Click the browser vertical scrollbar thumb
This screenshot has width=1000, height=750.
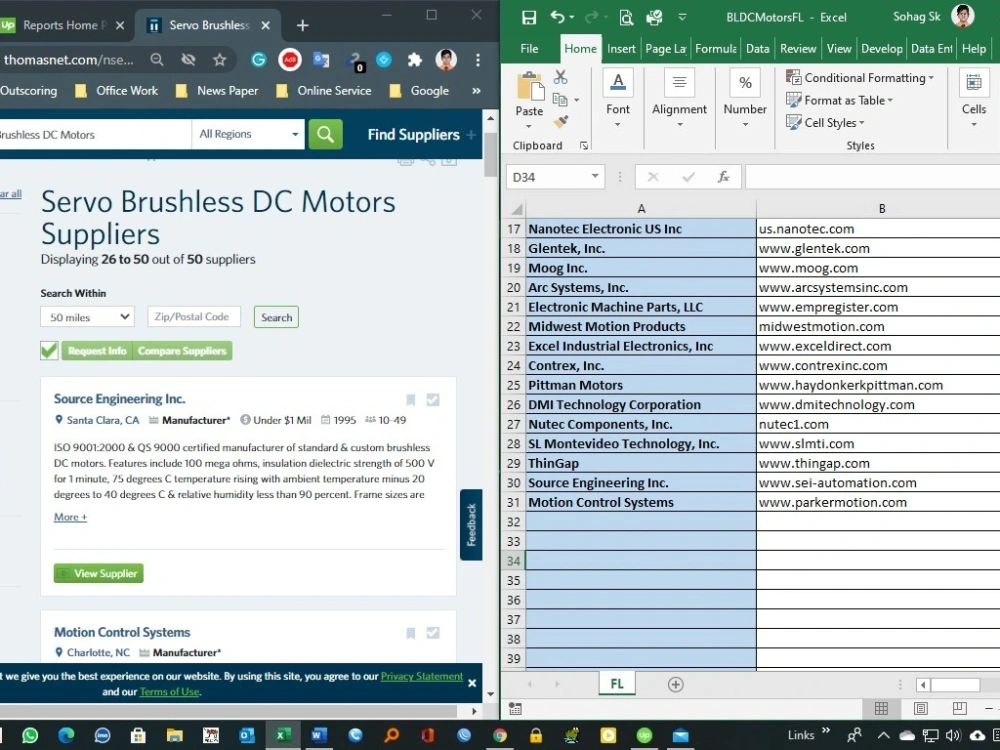[x=490, y=154]
